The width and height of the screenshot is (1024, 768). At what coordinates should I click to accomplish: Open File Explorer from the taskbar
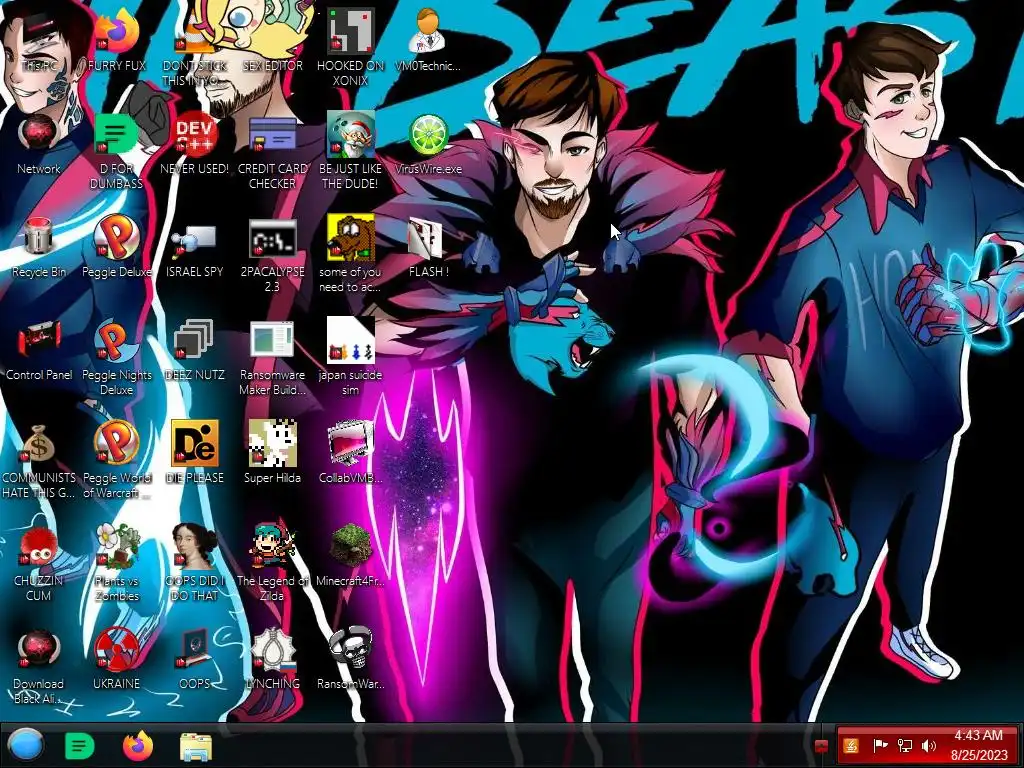pyautogui.click(x=195, y=746)
